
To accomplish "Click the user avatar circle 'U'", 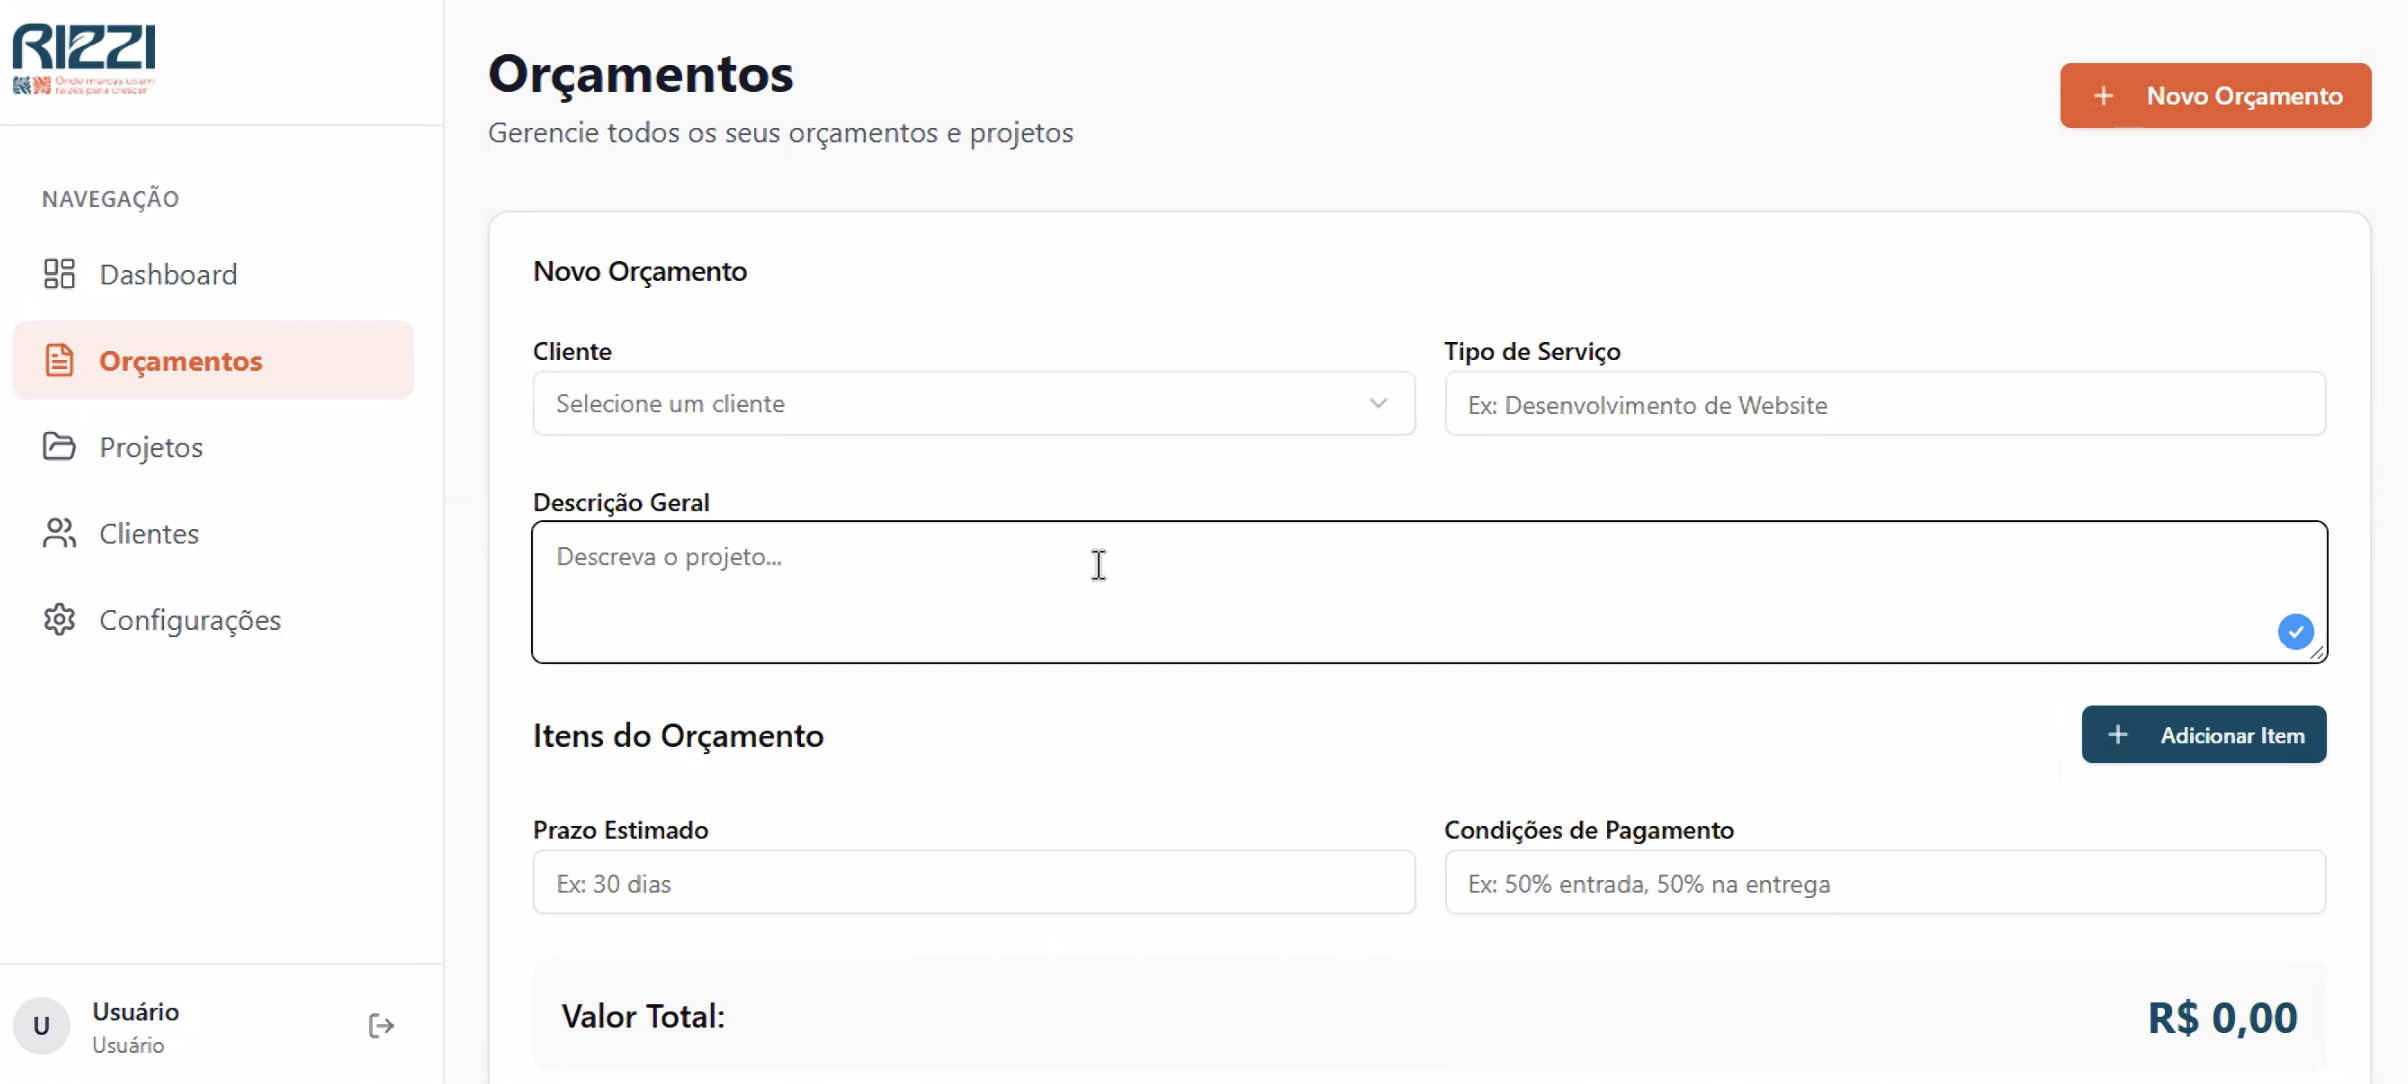I will (41, 1026).
